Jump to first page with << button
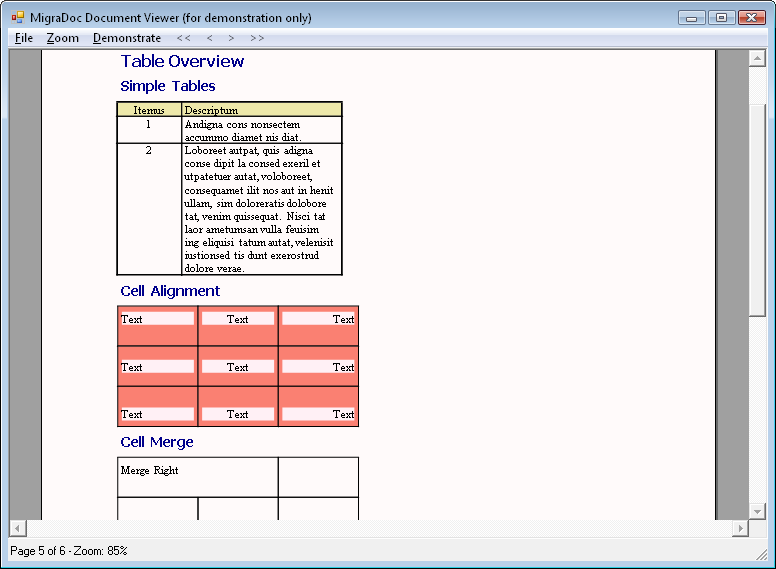This screenshot has width=776, height=569. pos(183,38)
